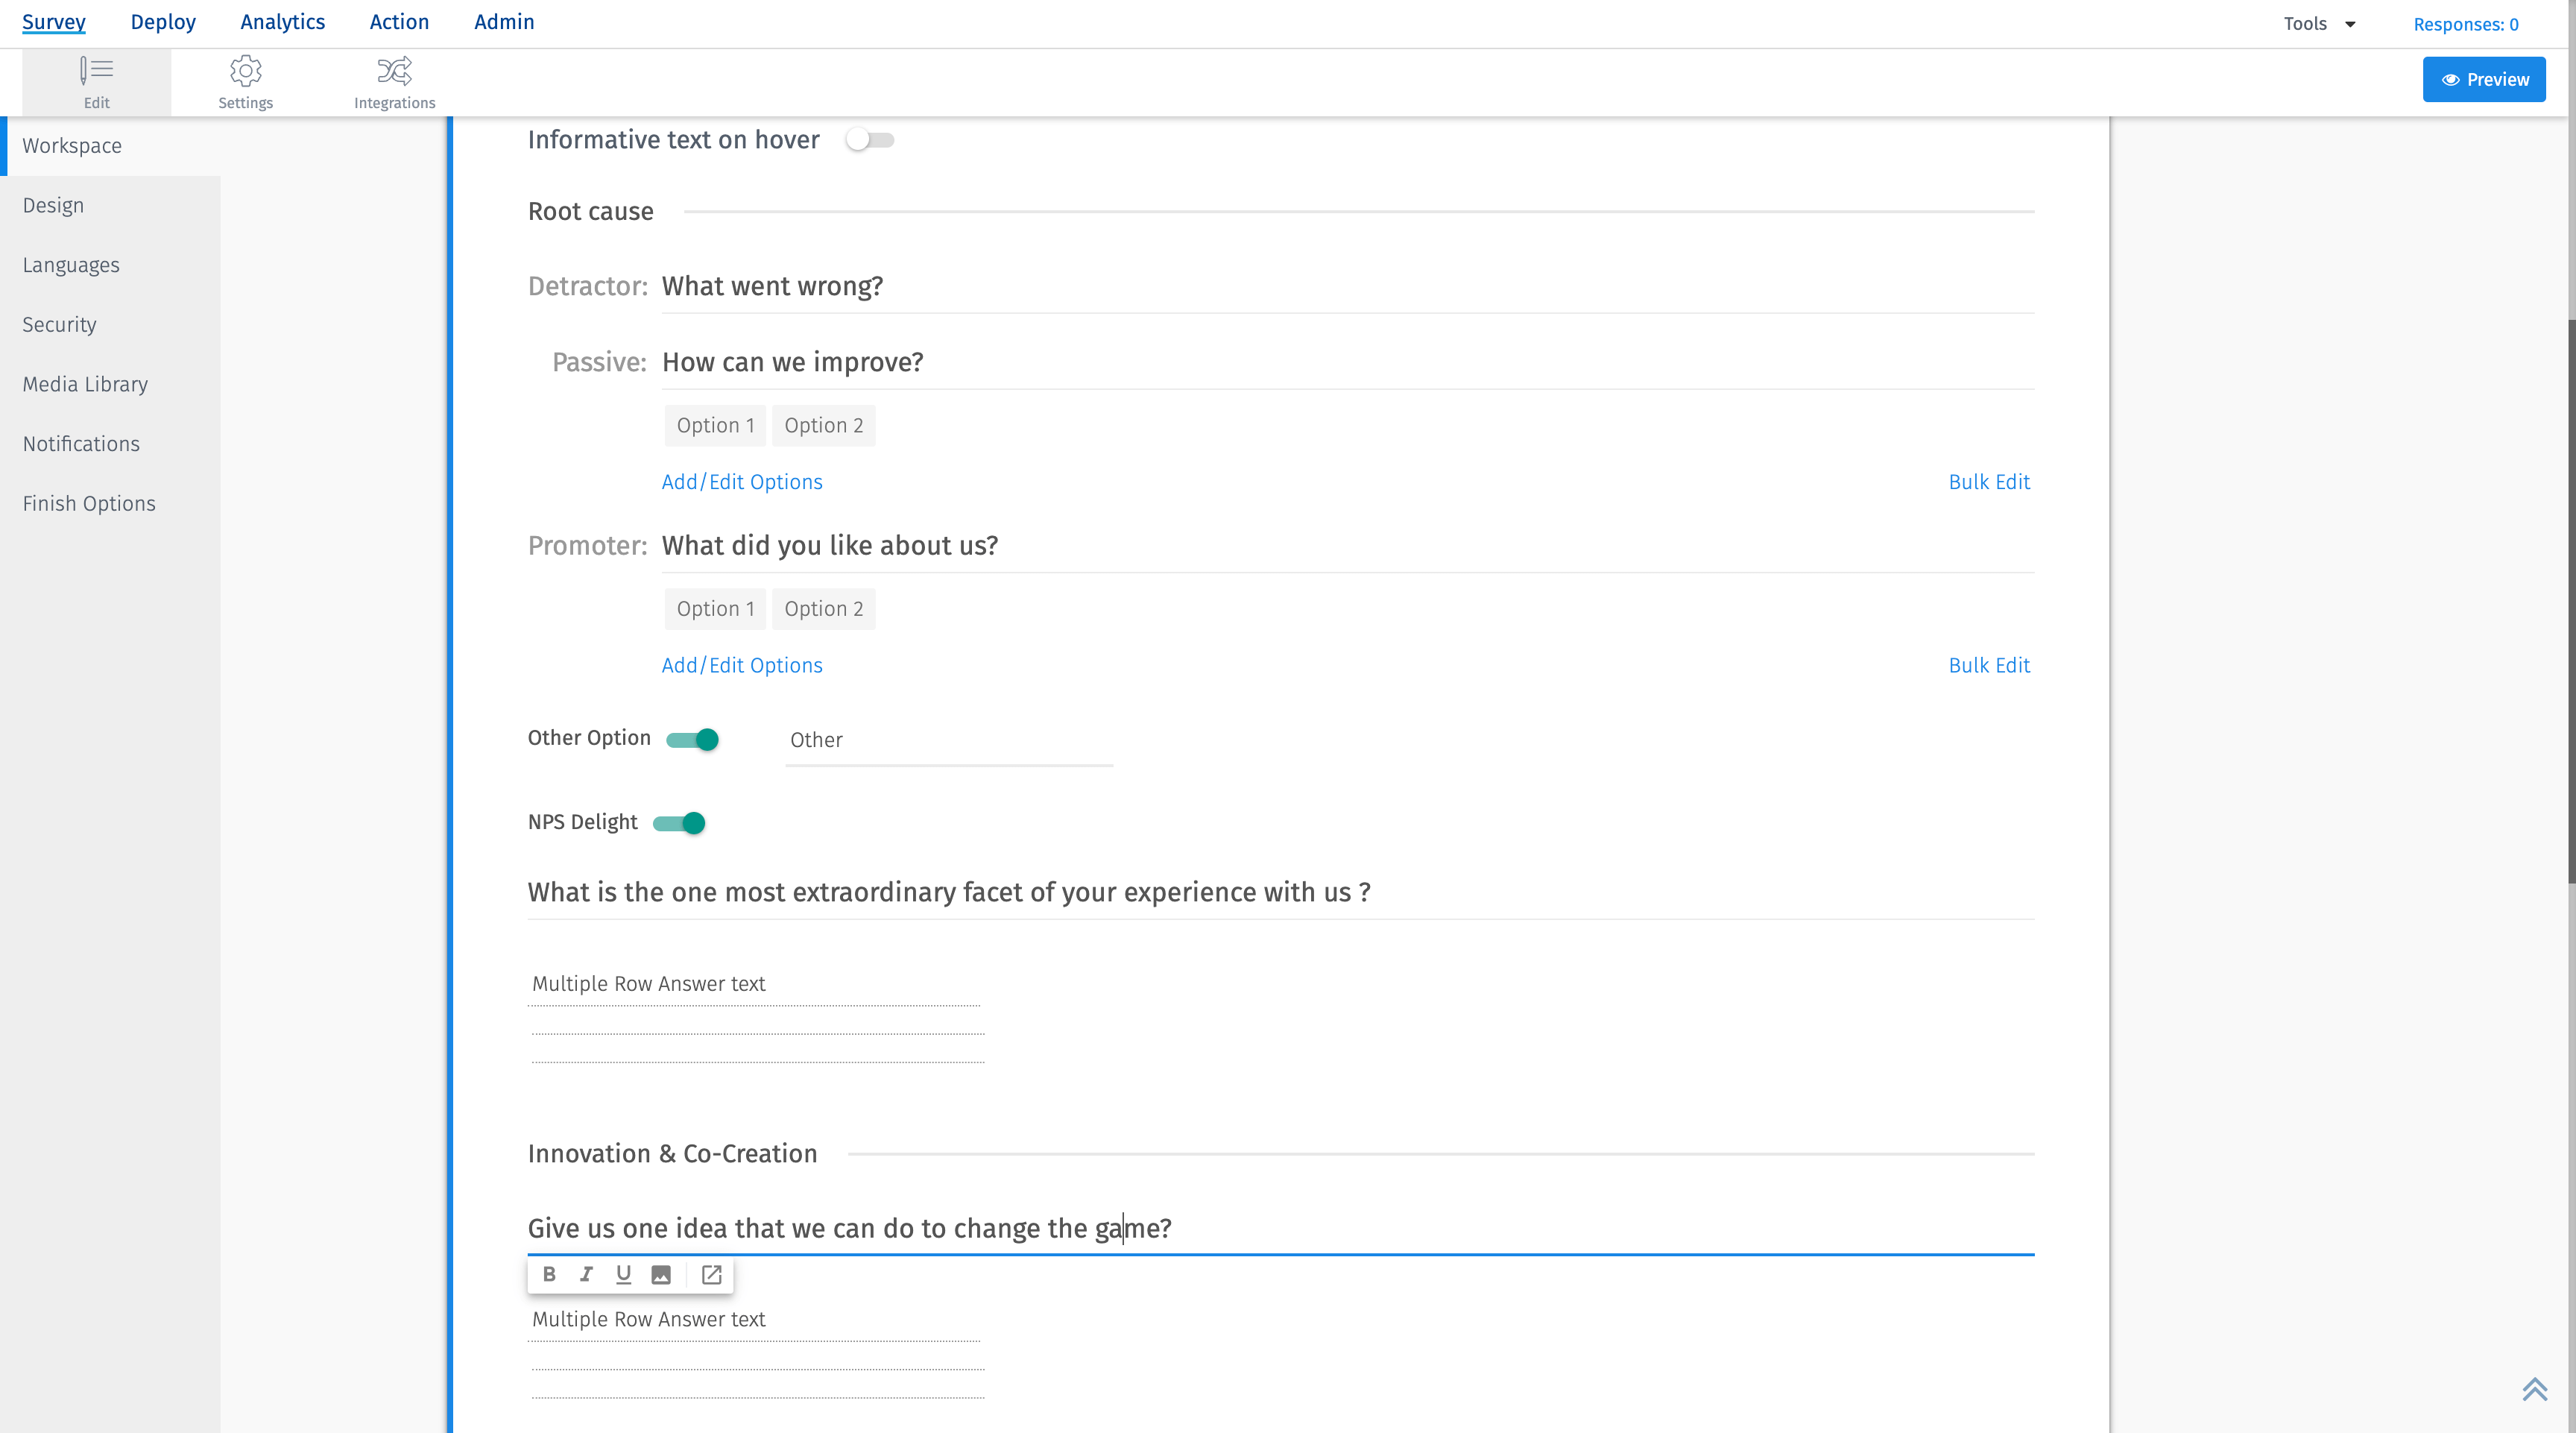
Task: Open survey Settings via the gear icon
Action: 245,80
